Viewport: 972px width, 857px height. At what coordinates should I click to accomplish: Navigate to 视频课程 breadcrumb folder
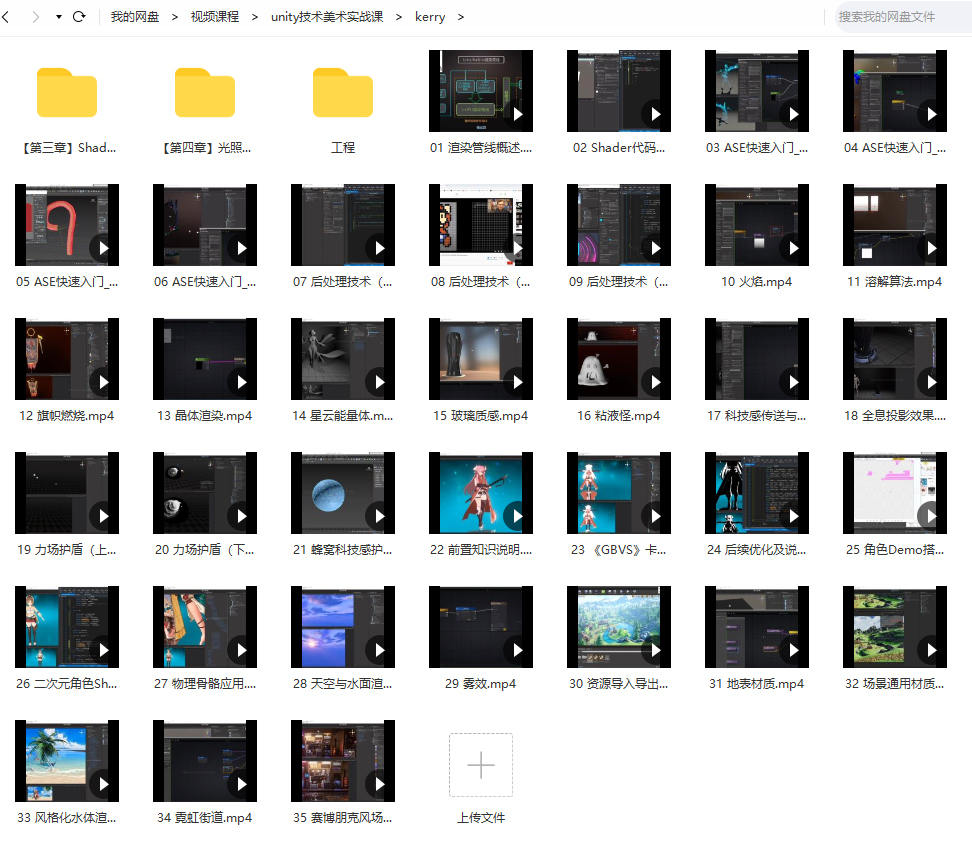click(x=214, y=17)
